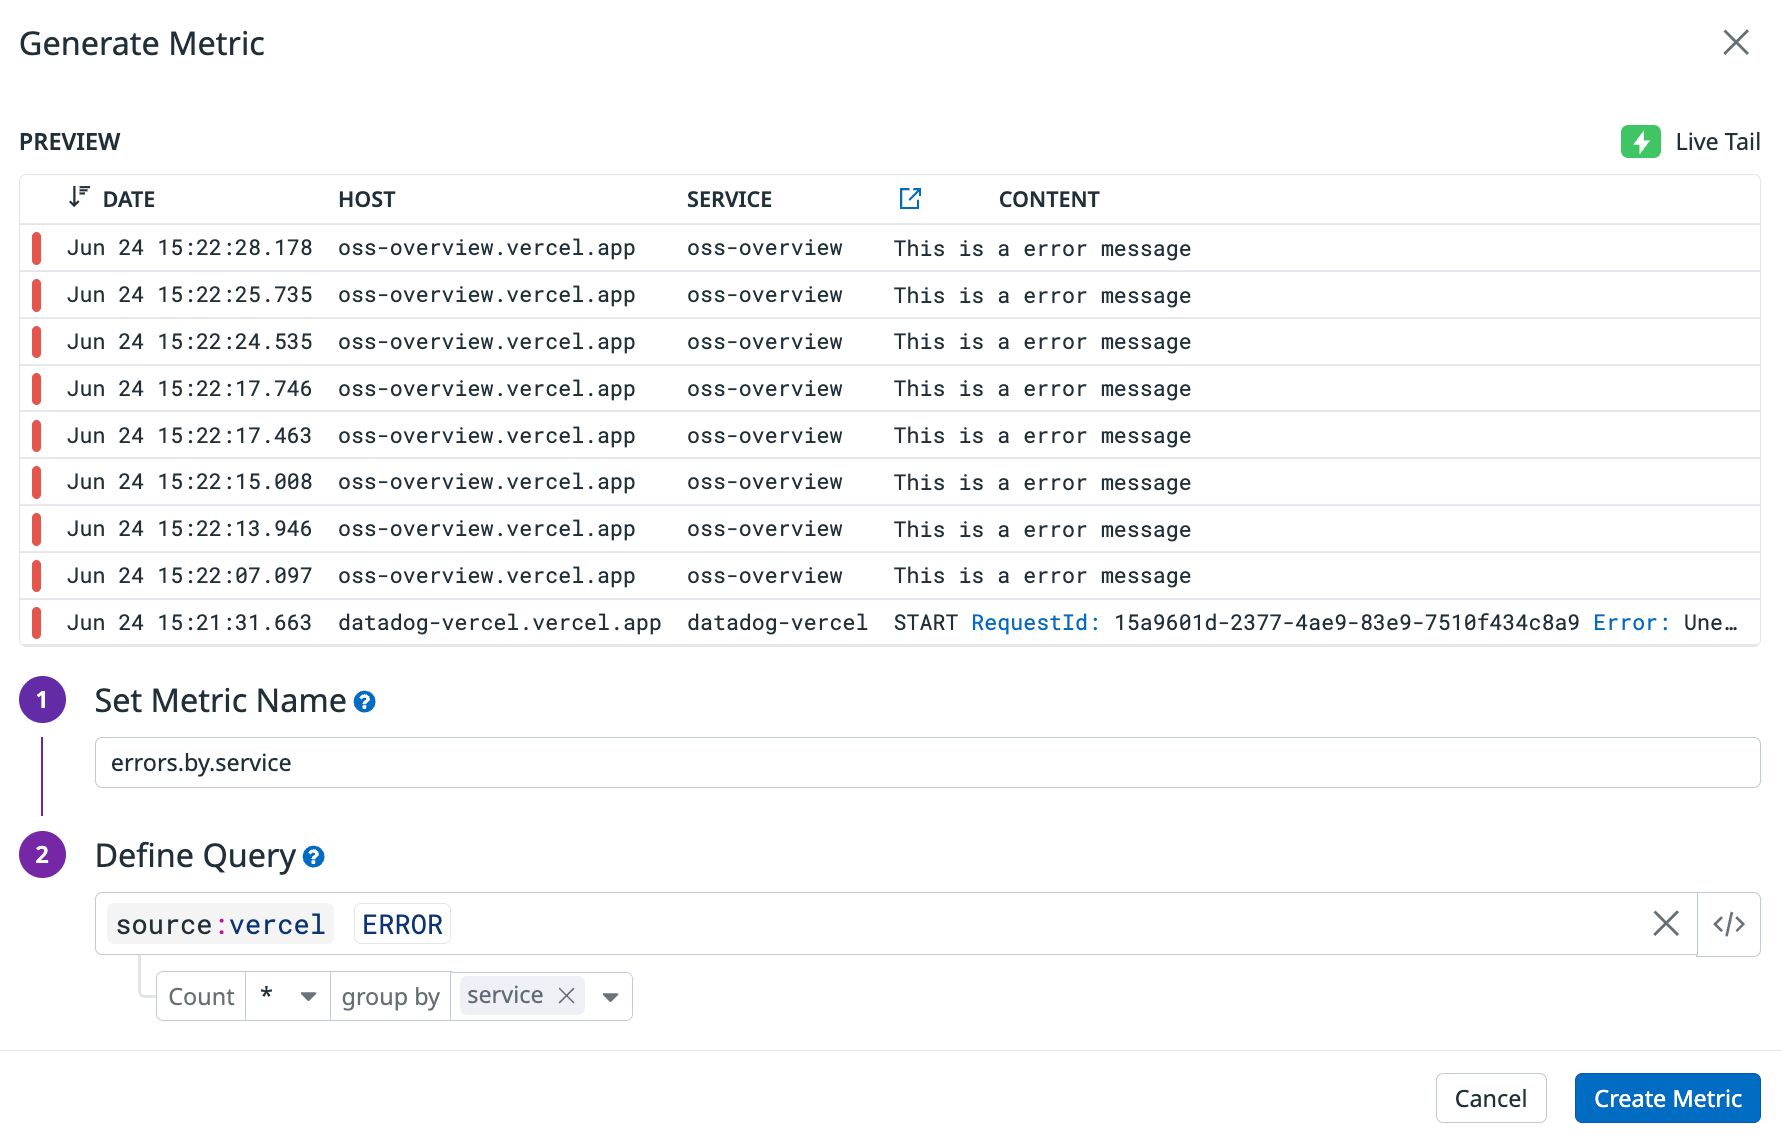Close the Generate Metric dialog

coord(1736,42)
